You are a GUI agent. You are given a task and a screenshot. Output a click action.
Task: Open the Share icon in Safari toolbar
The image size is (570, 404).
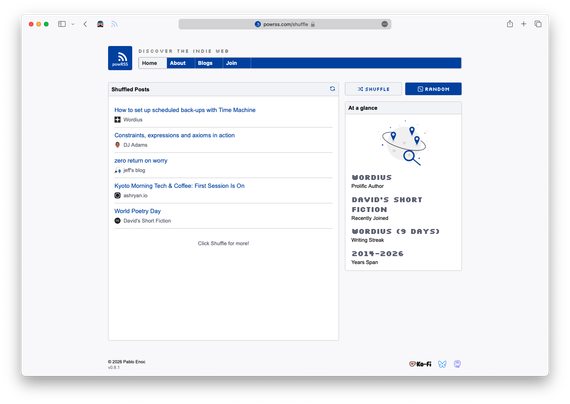pyautogui.click(x=510, y=24)
